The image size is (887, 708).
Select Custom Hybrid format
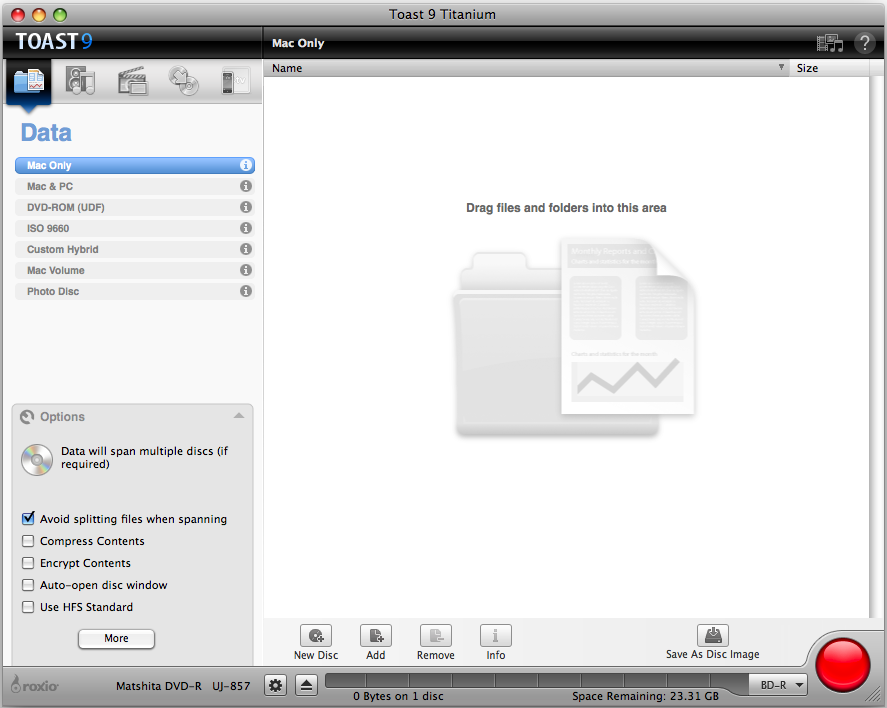[x=135, y=249]
